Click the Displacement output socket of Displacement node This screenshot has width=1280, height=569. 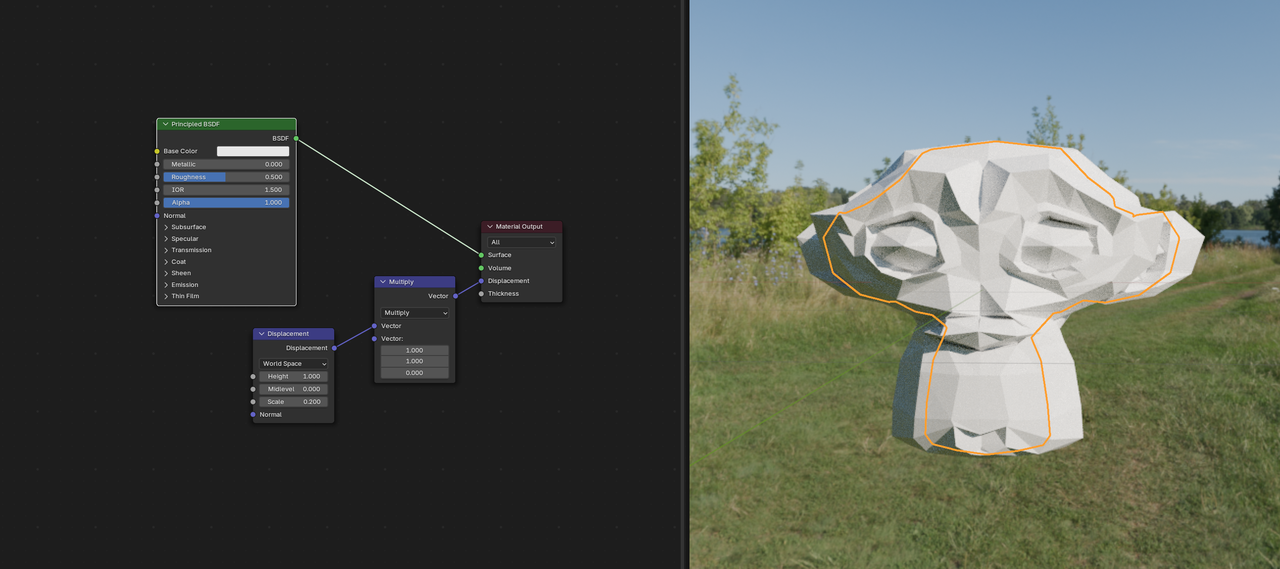tap(334, 348)
